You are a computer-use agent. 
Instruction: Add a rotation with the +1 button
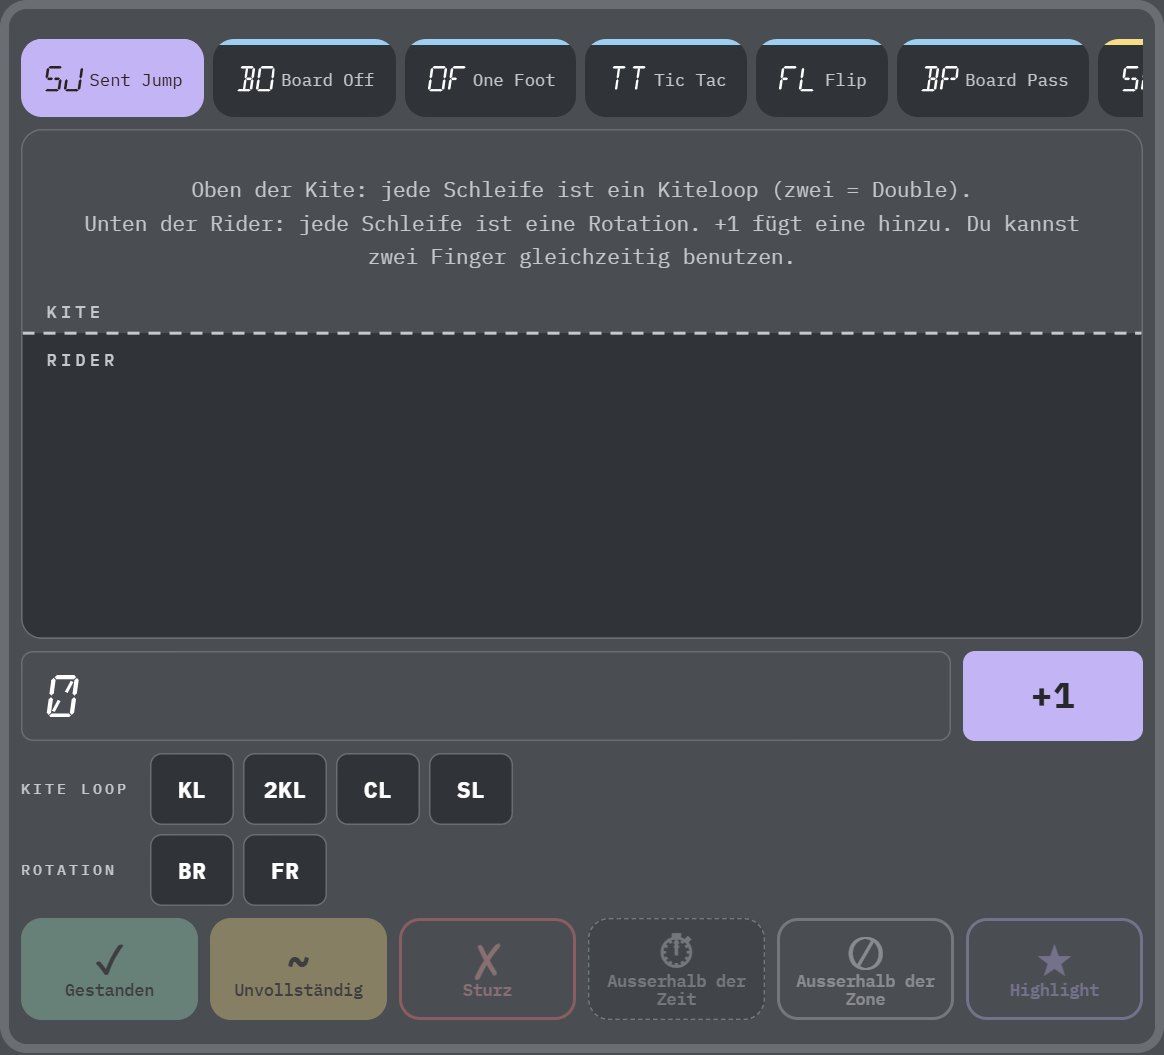tap(1053, 696)
